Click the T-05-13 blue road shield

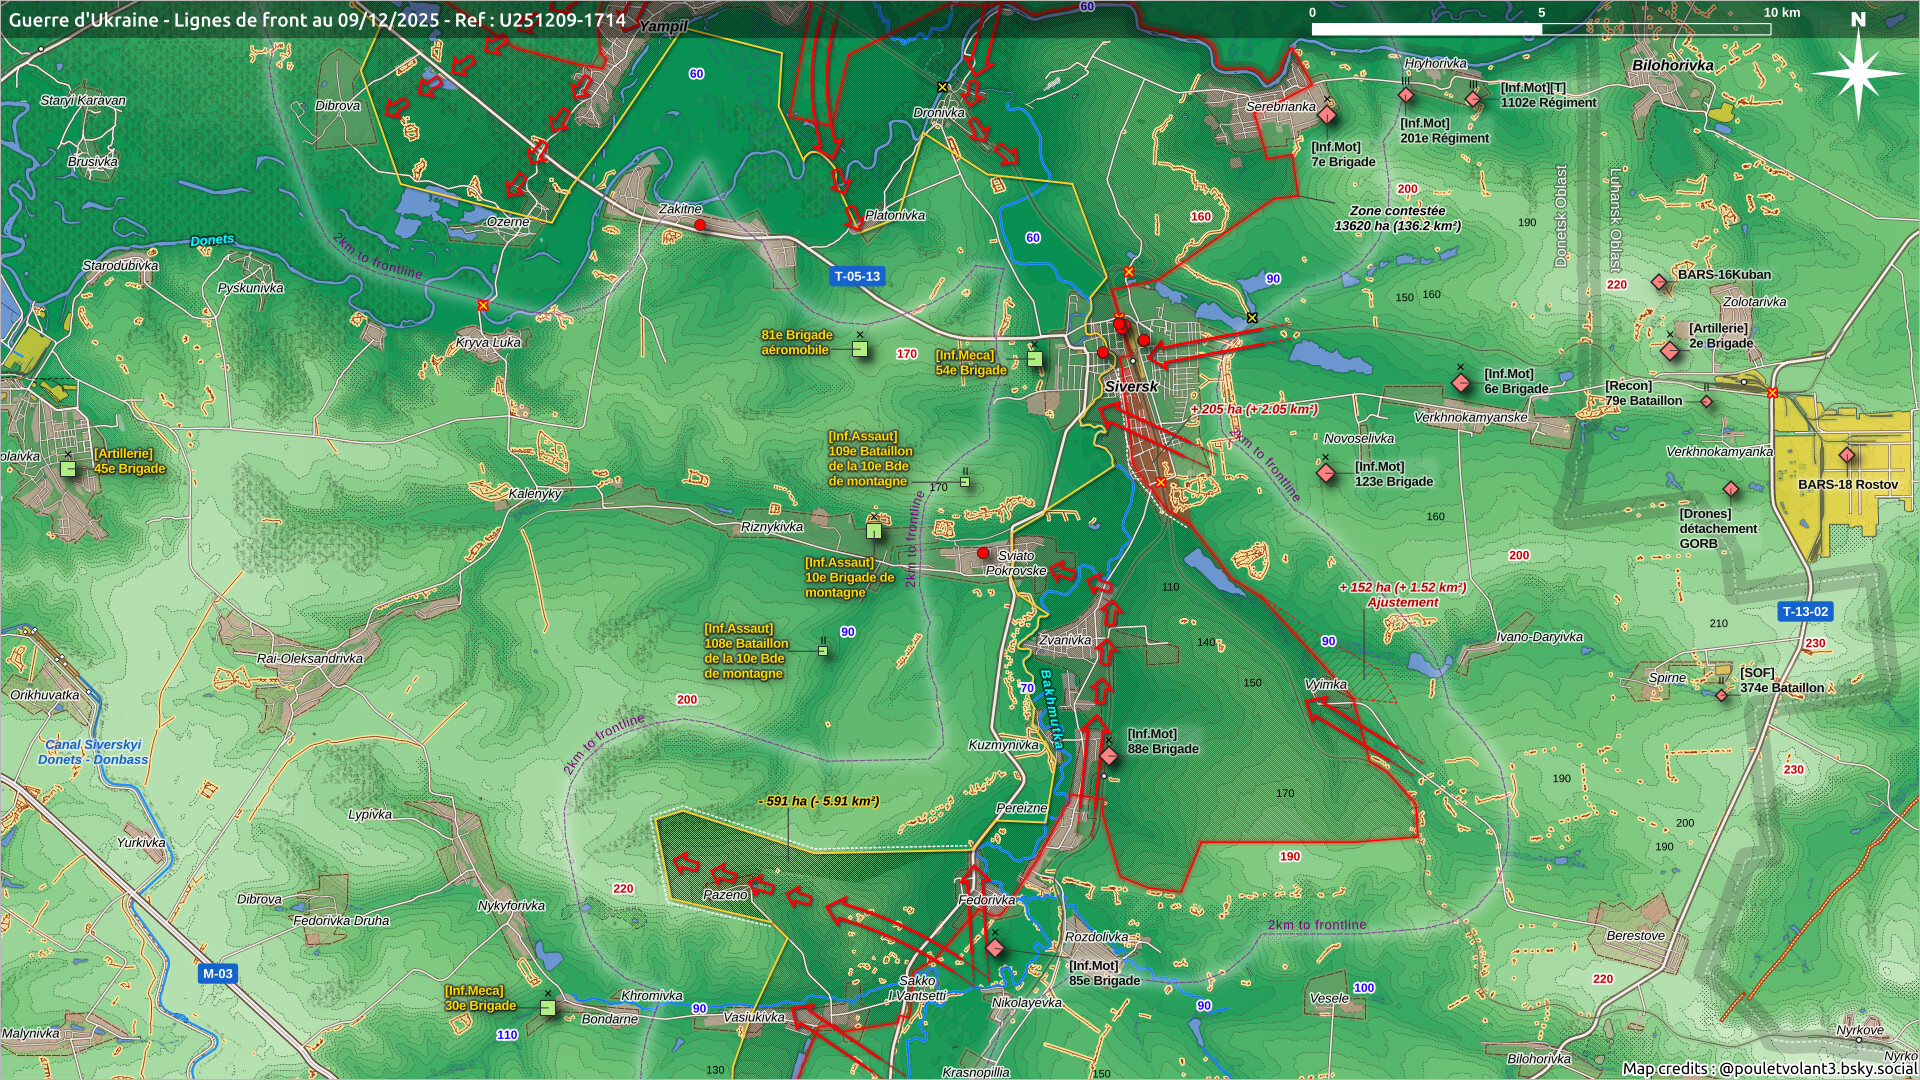858,276
